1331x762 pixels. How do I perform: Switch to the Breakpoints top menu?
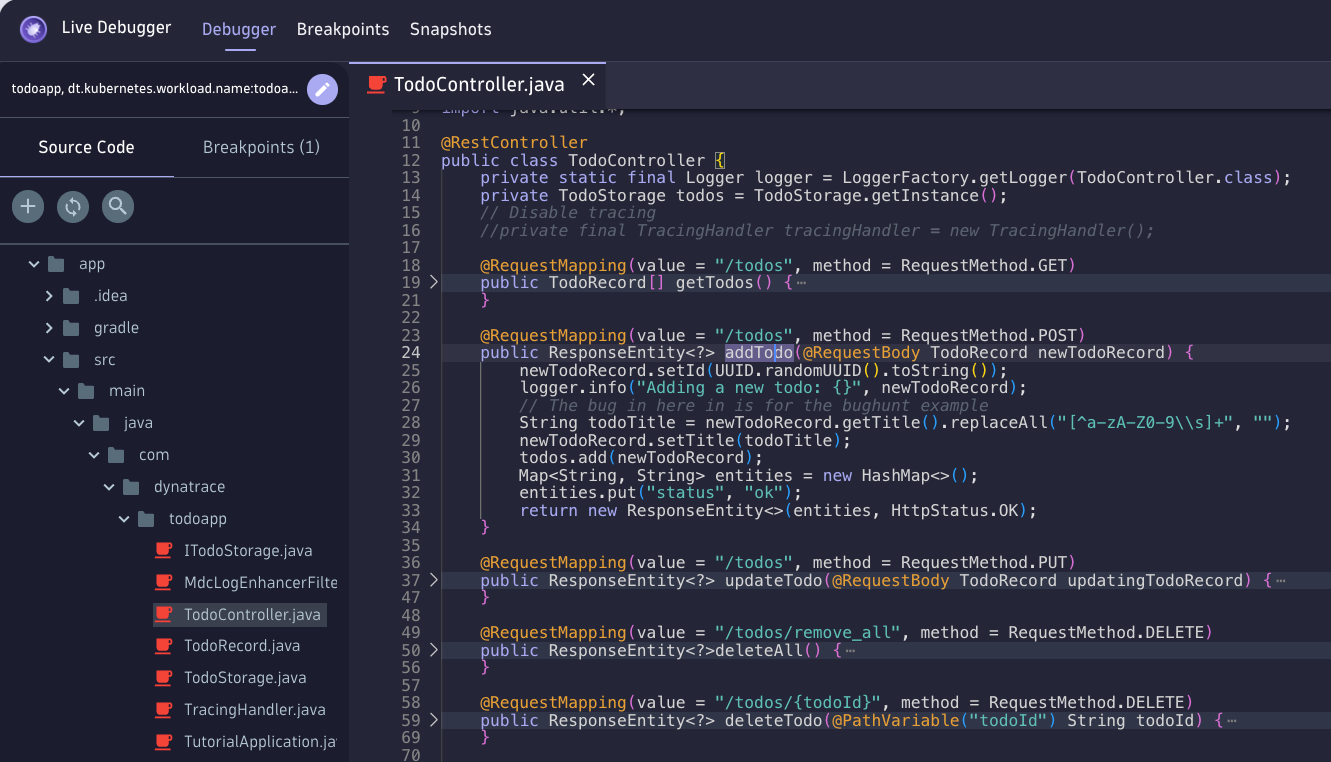point(343,29)
